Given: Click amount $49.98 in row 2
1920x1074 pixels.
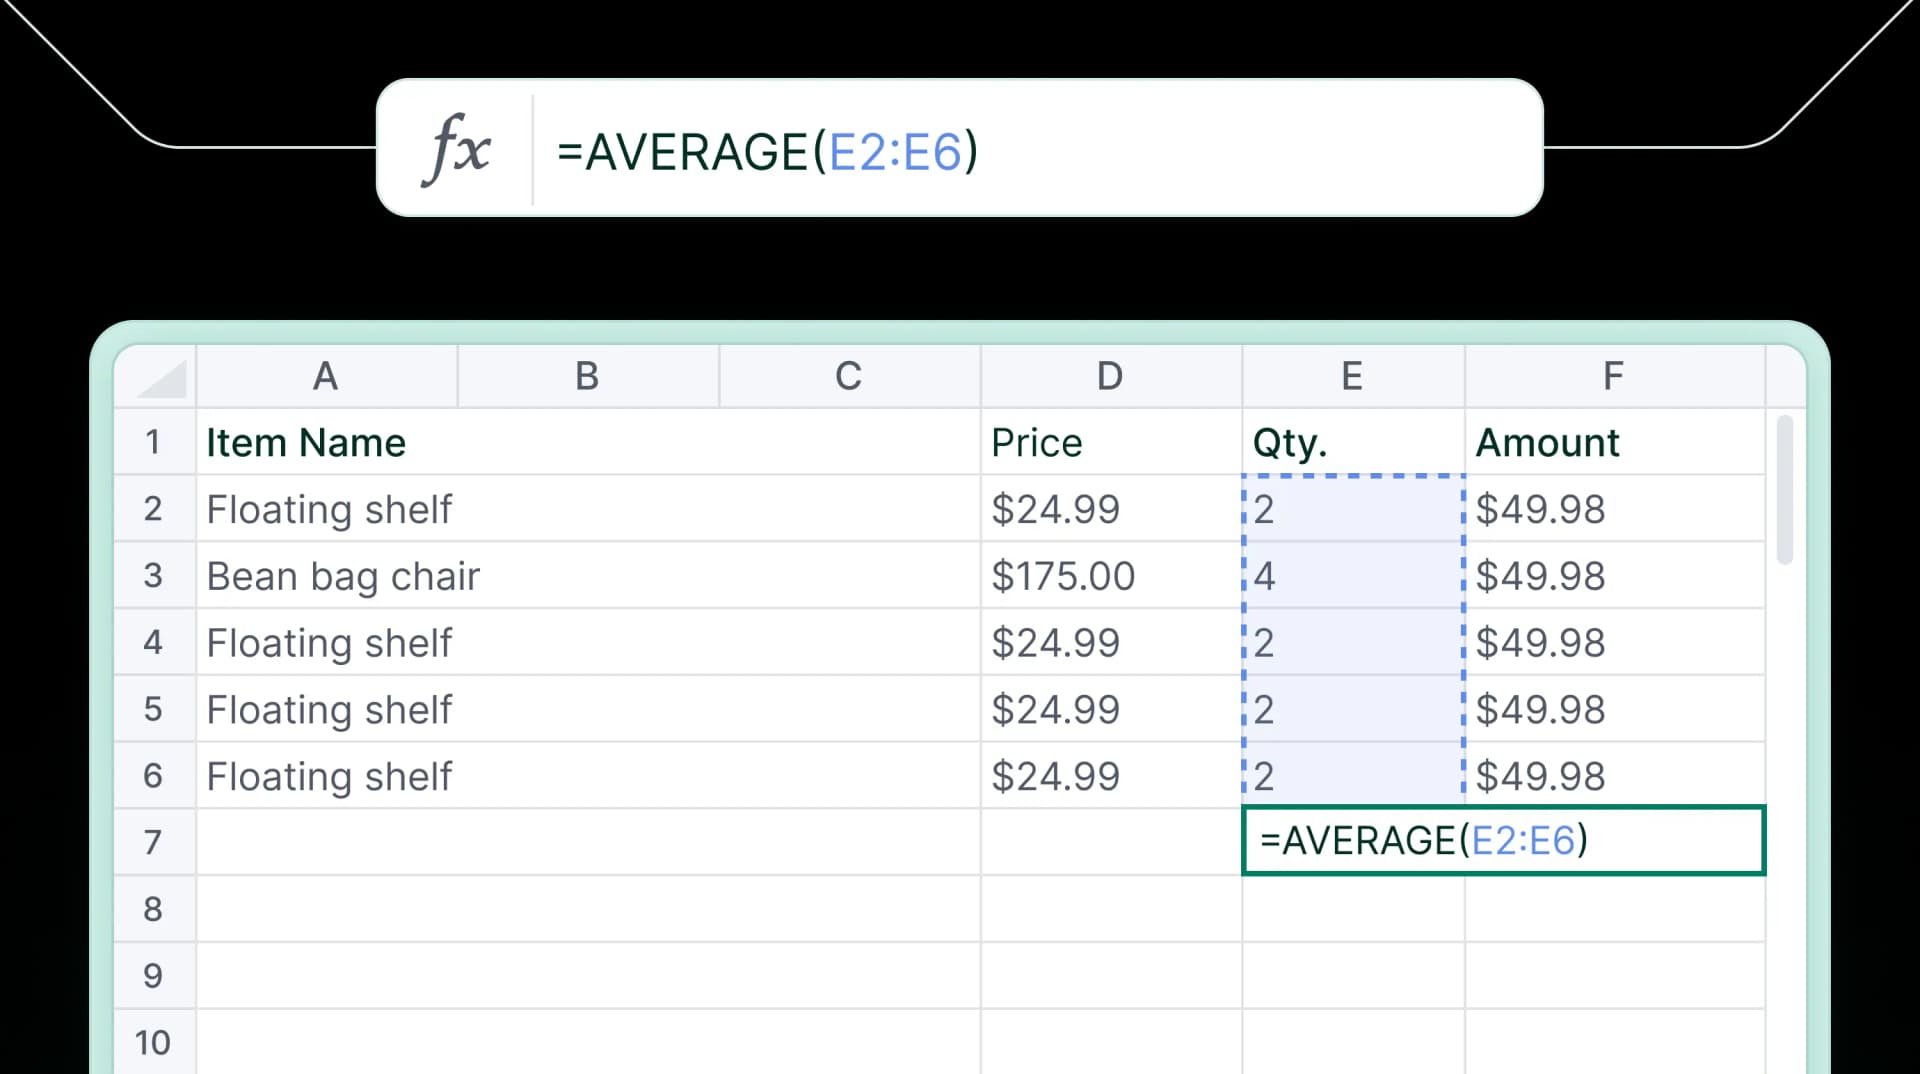Looking at the screenshot, I should pyautogui.click(x=1614, y=509).
